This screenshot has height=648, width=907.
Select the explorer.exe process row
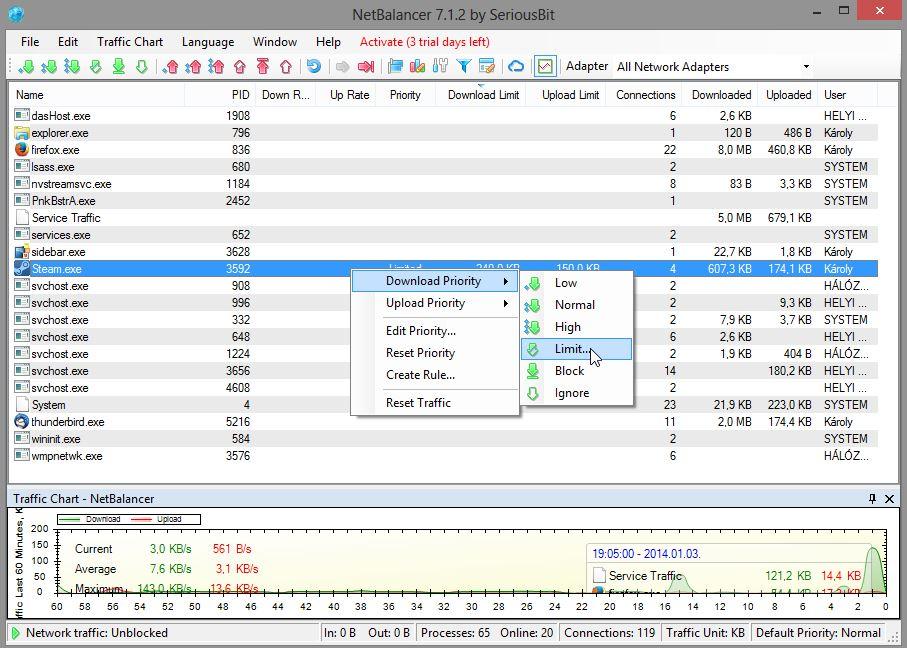[x=444, y=133]
